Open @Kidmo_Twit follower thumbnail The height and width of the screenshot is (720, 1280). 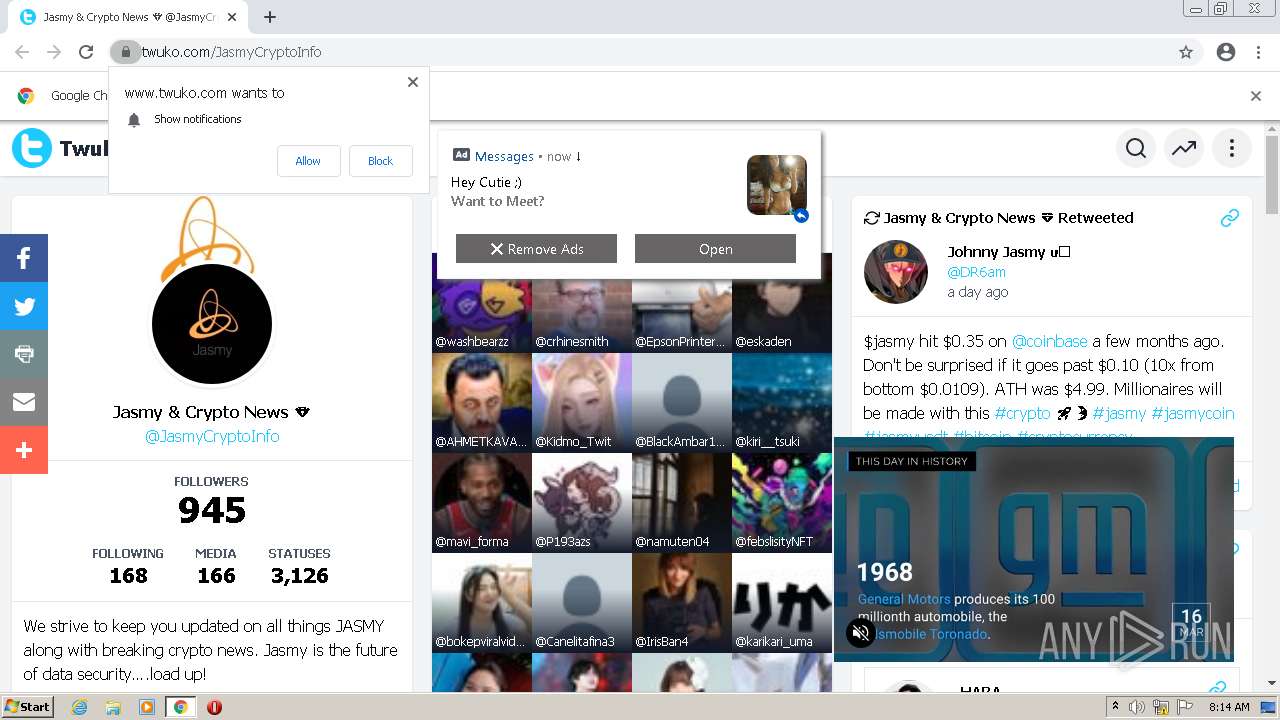click(582, 403)
